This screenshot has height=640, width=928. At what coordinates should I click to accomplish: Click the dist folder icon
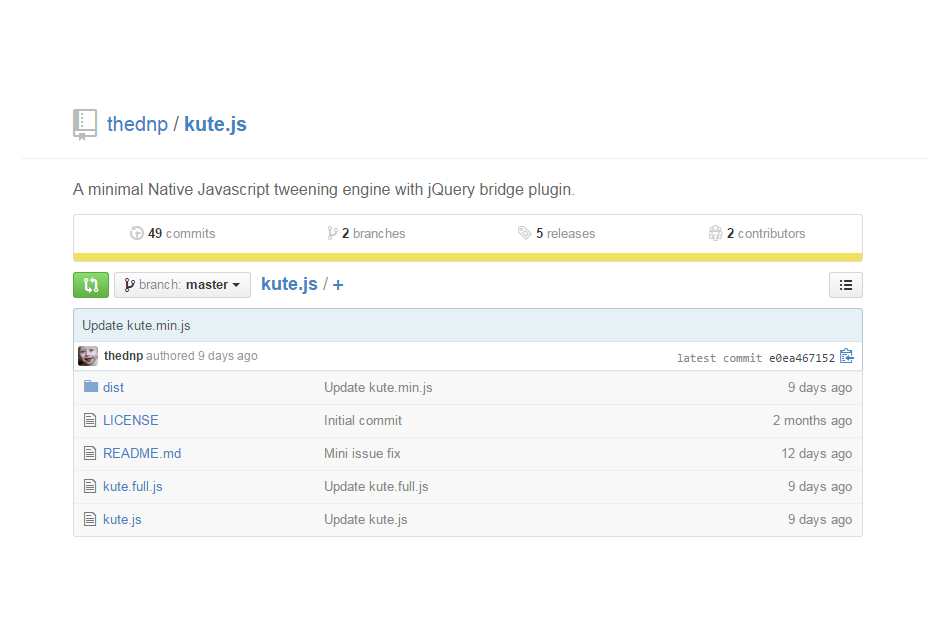91,387
